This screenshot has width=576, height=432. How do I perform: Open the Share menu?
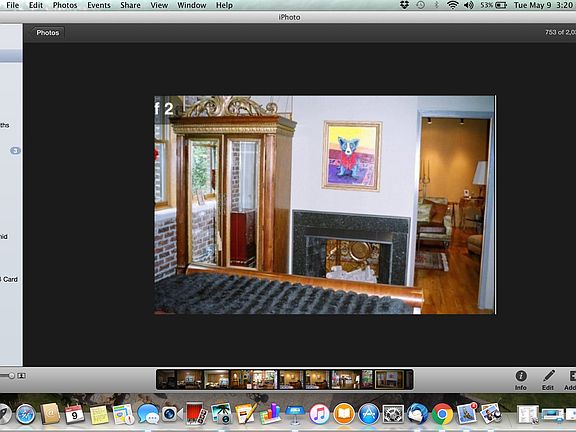(x=130, y=5)
